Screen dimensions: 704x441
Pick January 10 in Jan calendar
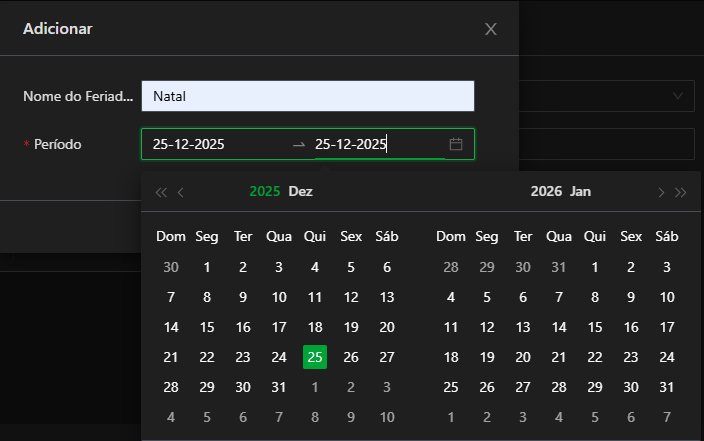(667, 297)
